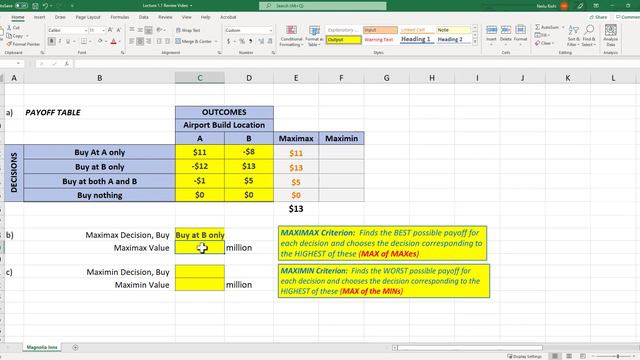The width and height of the screenshot is (640, 360).
Task: Click the Middle Align icon
Action: [x=140, y=30]
